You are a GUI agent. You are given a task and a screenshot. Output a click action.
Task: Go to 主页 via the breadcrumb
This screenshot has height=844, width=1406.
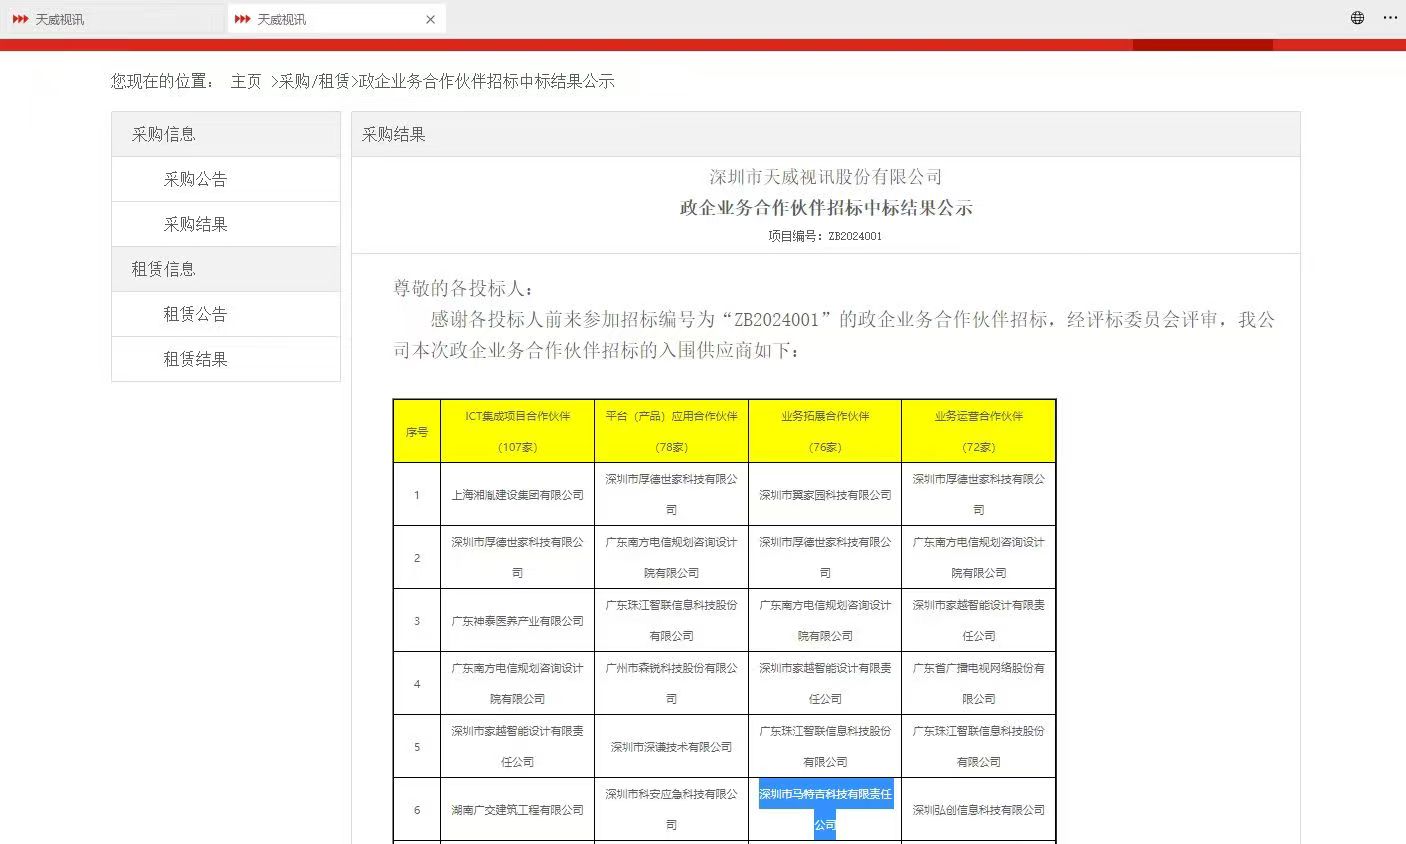click(246, 82)
